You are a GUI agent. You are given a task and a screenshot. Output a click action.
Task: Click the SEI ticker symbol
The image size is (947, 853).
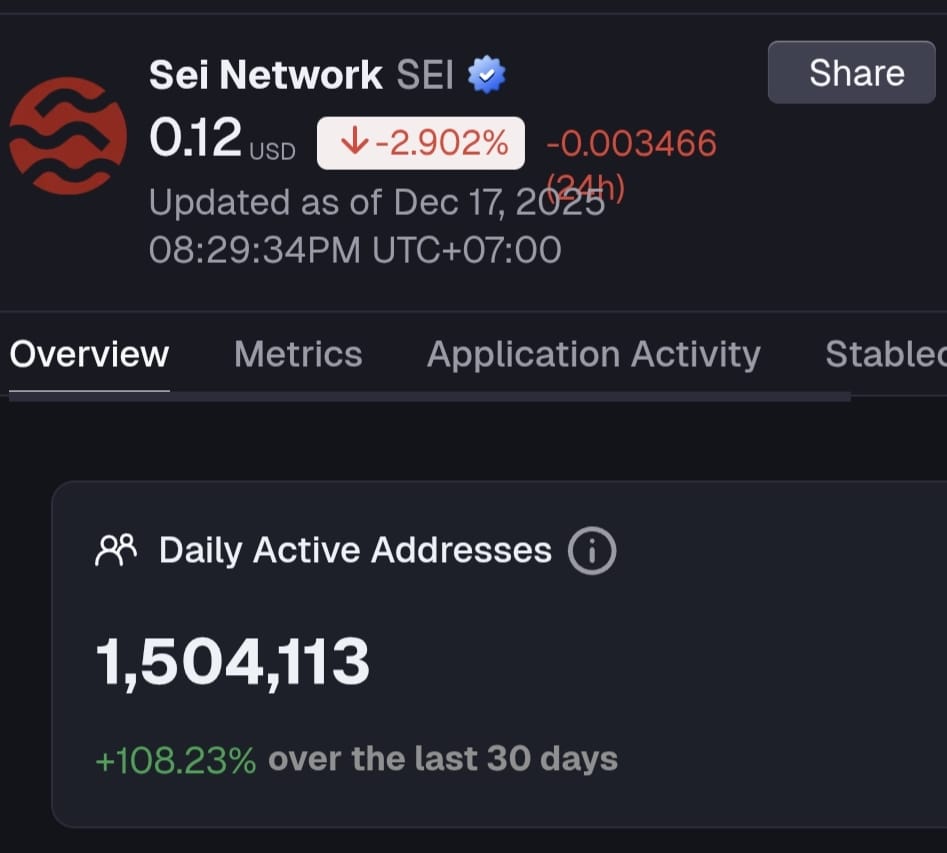coord(425,75)
